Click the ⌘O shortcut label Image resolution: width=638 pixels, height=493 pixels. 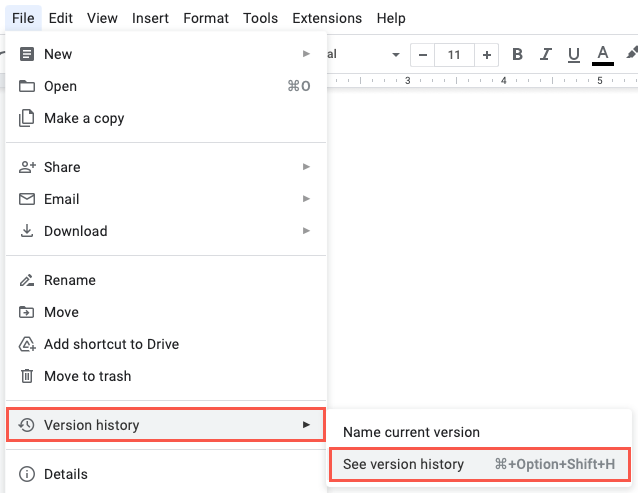point(299,86)
